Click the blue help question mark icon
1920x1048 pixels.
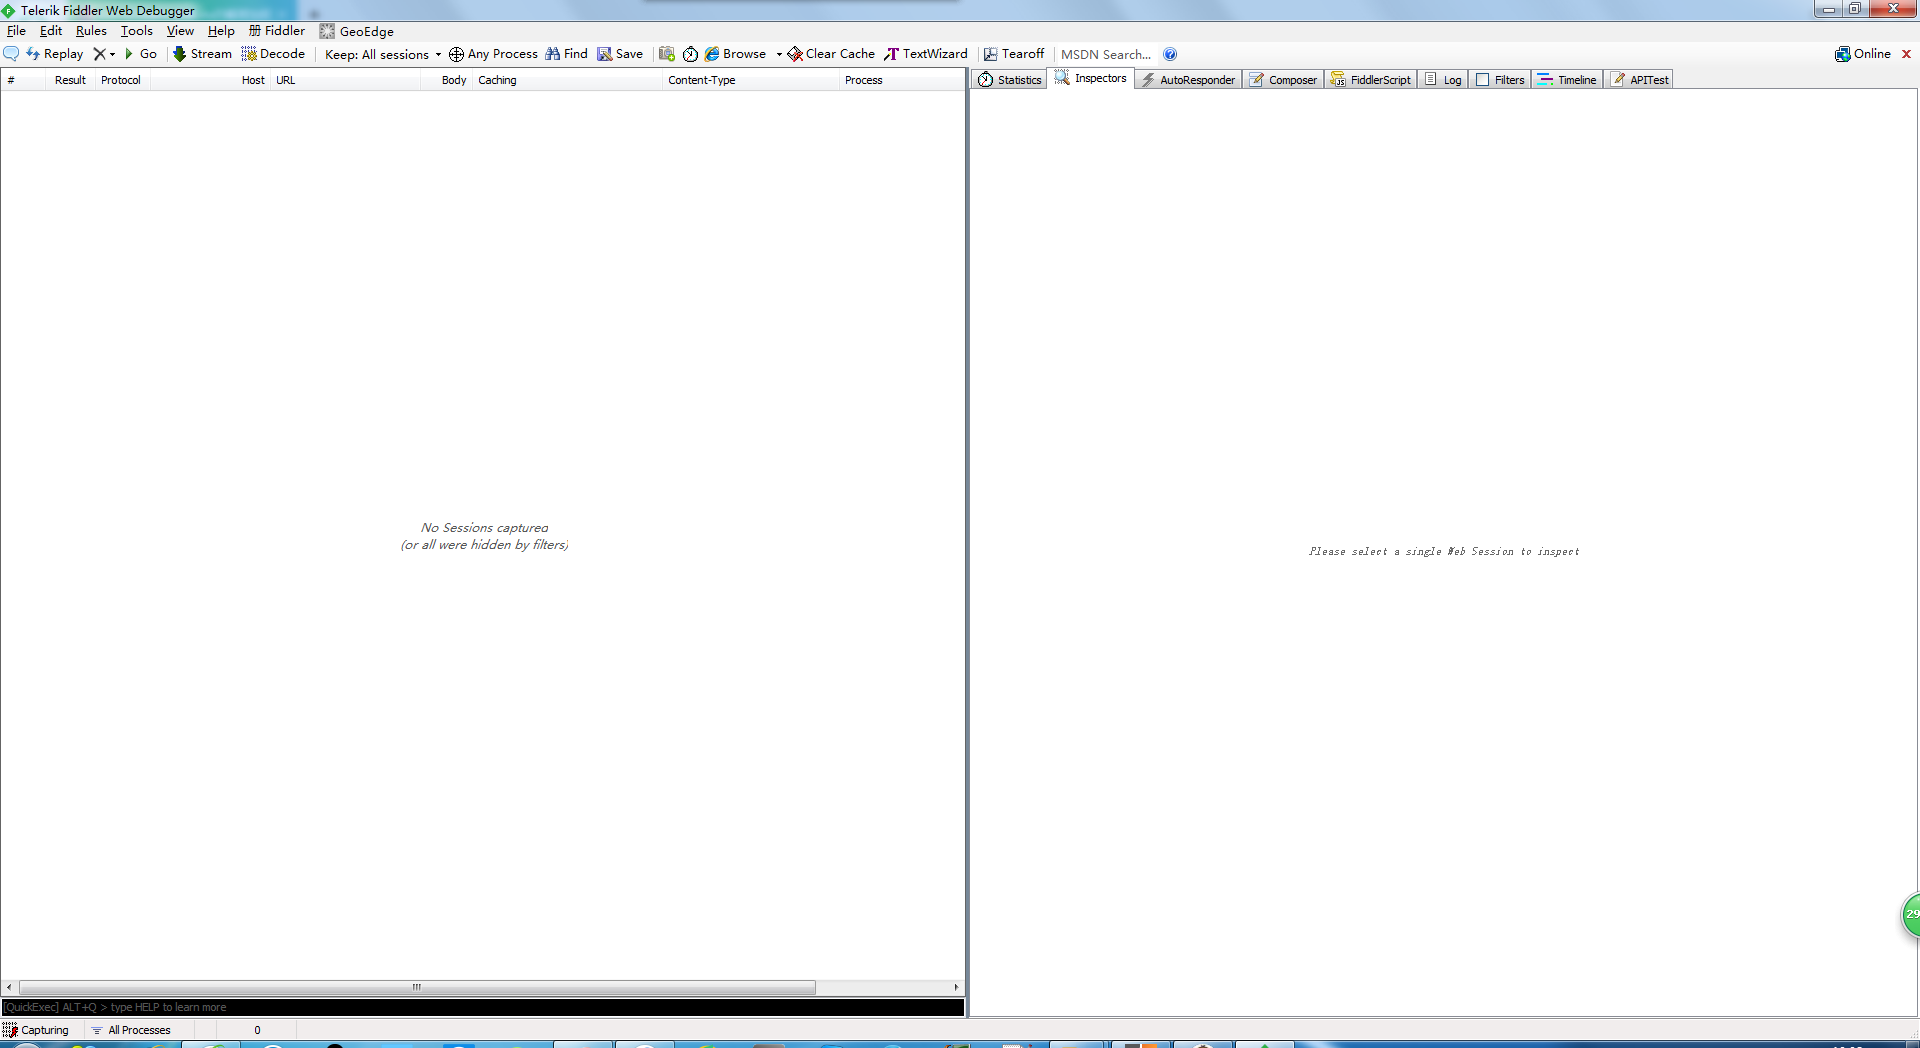(1170, 54)
